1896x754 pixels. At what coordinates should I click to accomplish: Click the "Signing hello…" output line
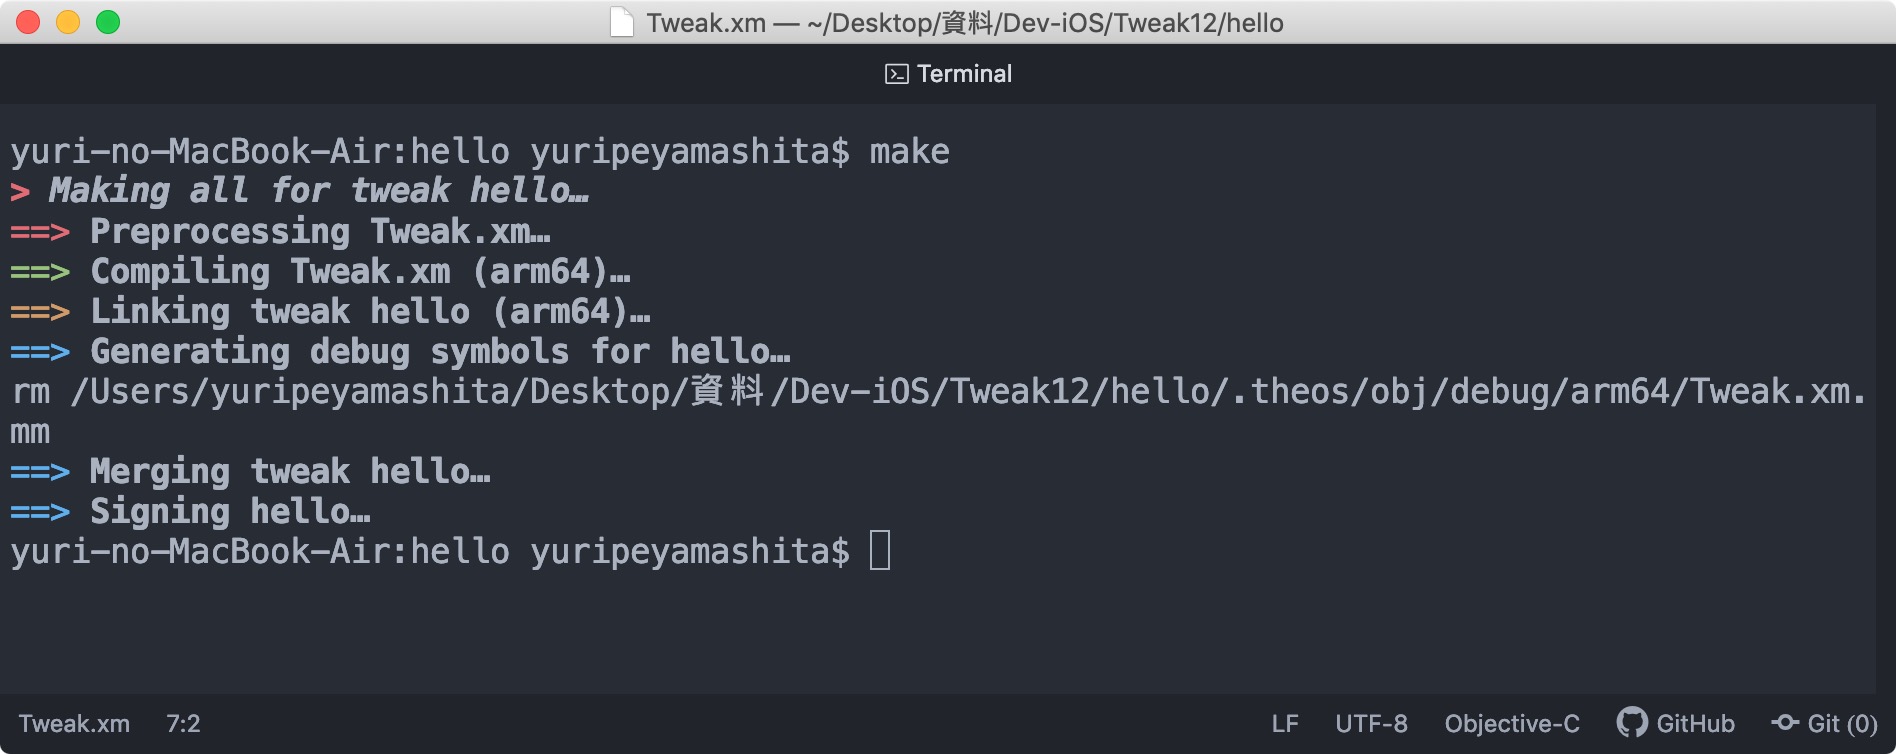[x=230, y=511]
